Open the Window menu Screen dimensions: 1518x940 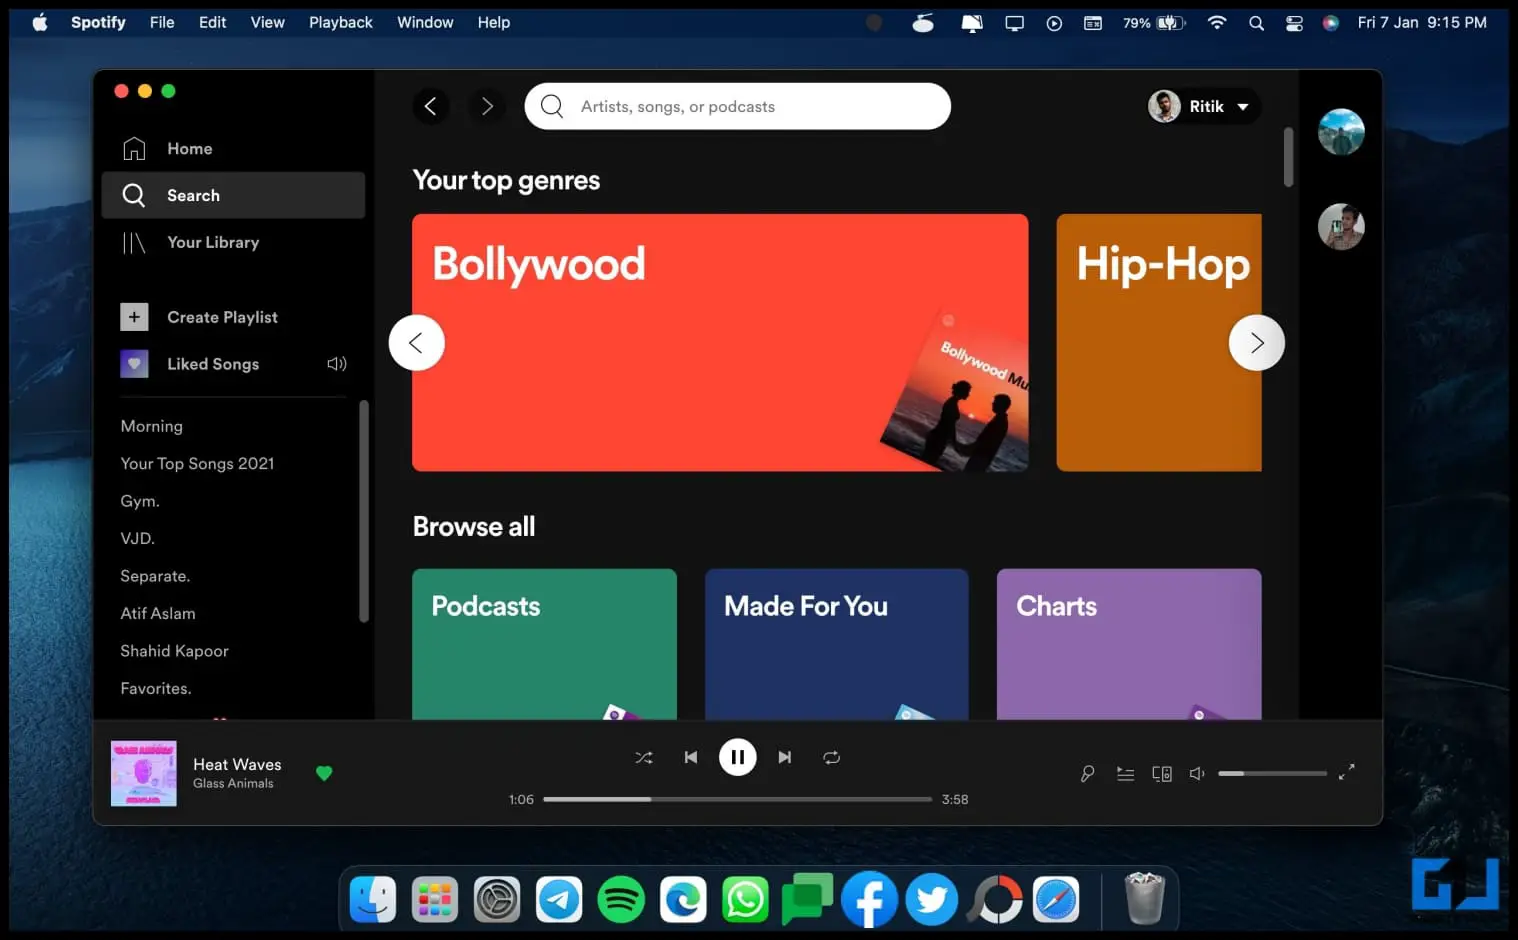(x=425, y=22)
